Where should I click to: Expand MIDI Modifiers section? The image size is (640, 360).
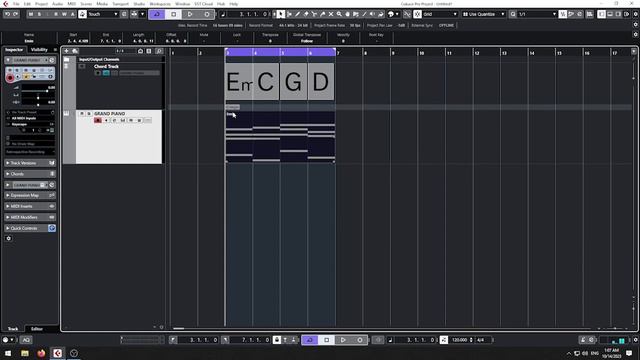[x=30, y=218]
